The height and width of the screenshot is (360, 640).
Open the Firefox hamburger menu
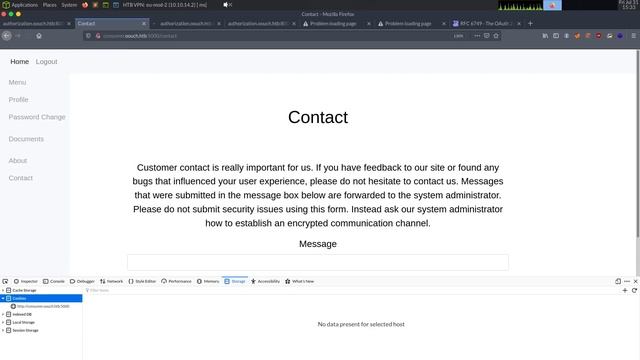tap(633, 36)
